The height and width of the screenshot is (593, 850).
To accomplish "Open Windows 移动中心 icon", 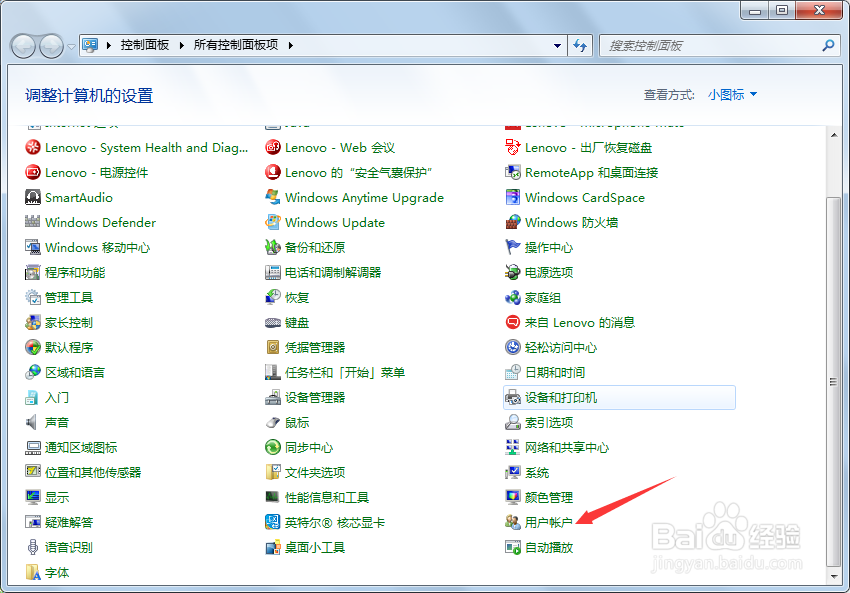I will pyautogui.click(x=33, y=247).
